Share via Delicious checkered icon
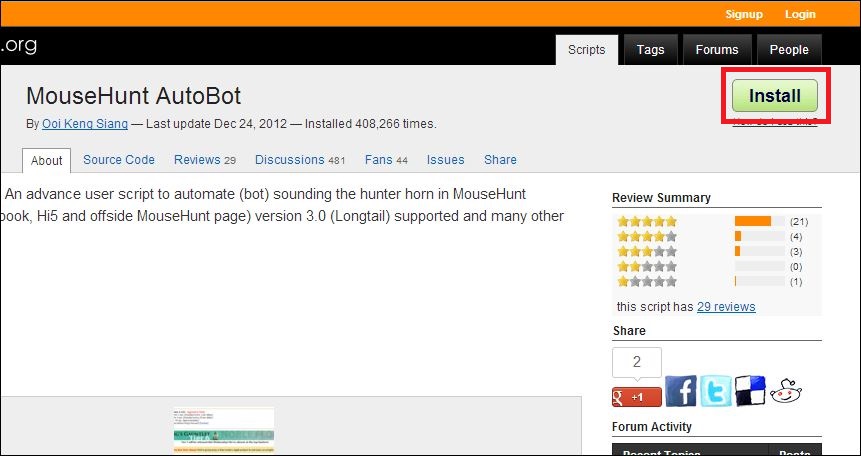This screenshot has width=861, height=456. pos(750,391)
